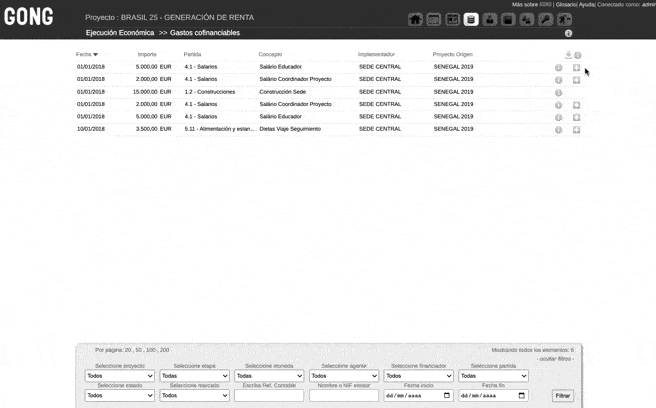Select the highlighted database toolbar icon
656x408 pixels.
pos(471,19)
